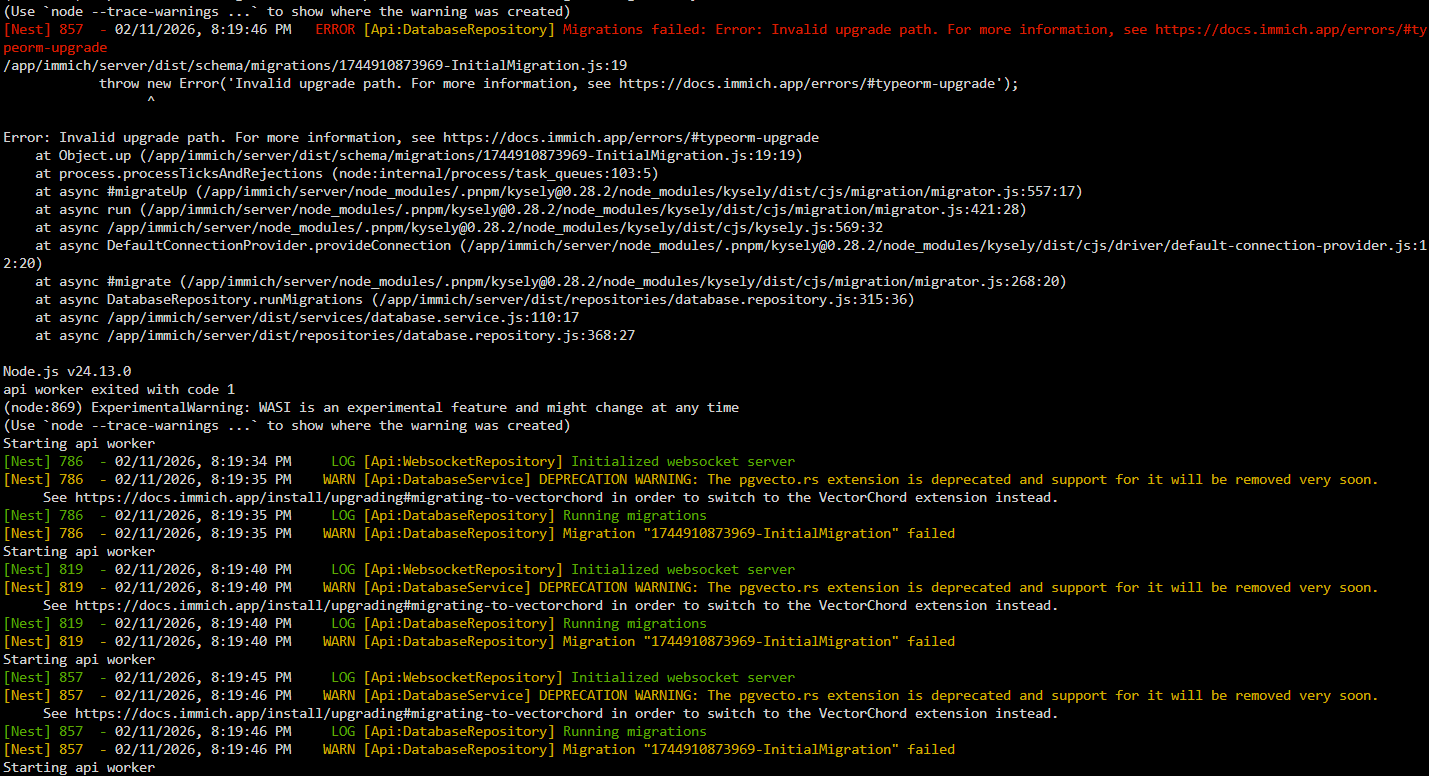The height and width of the screenshot is (776, 1429).
Task: Click the "migrator.js:421:28" location
Action: click(947, 210)
